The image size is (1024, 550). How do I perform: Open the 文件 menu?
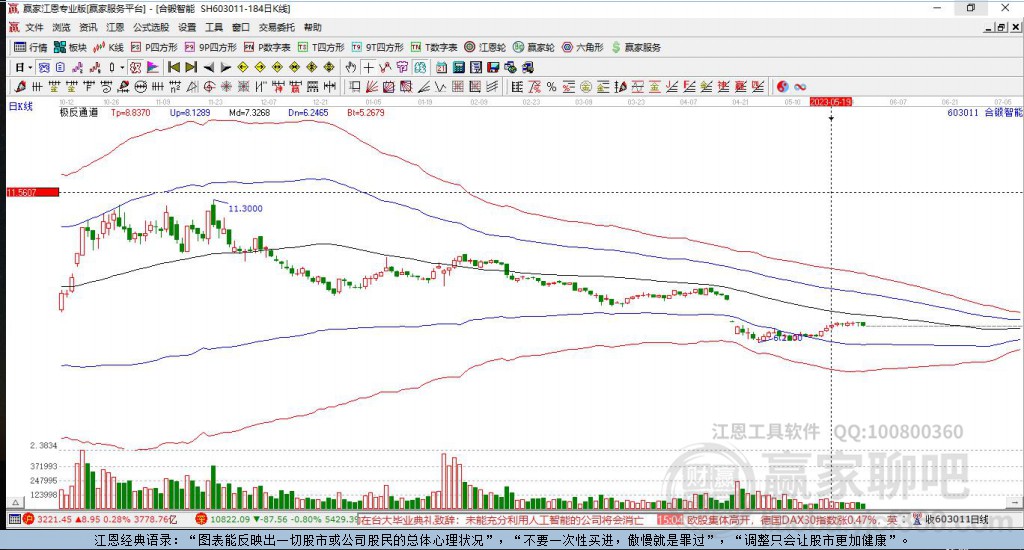pyautogui.click(x=34, y=27)
